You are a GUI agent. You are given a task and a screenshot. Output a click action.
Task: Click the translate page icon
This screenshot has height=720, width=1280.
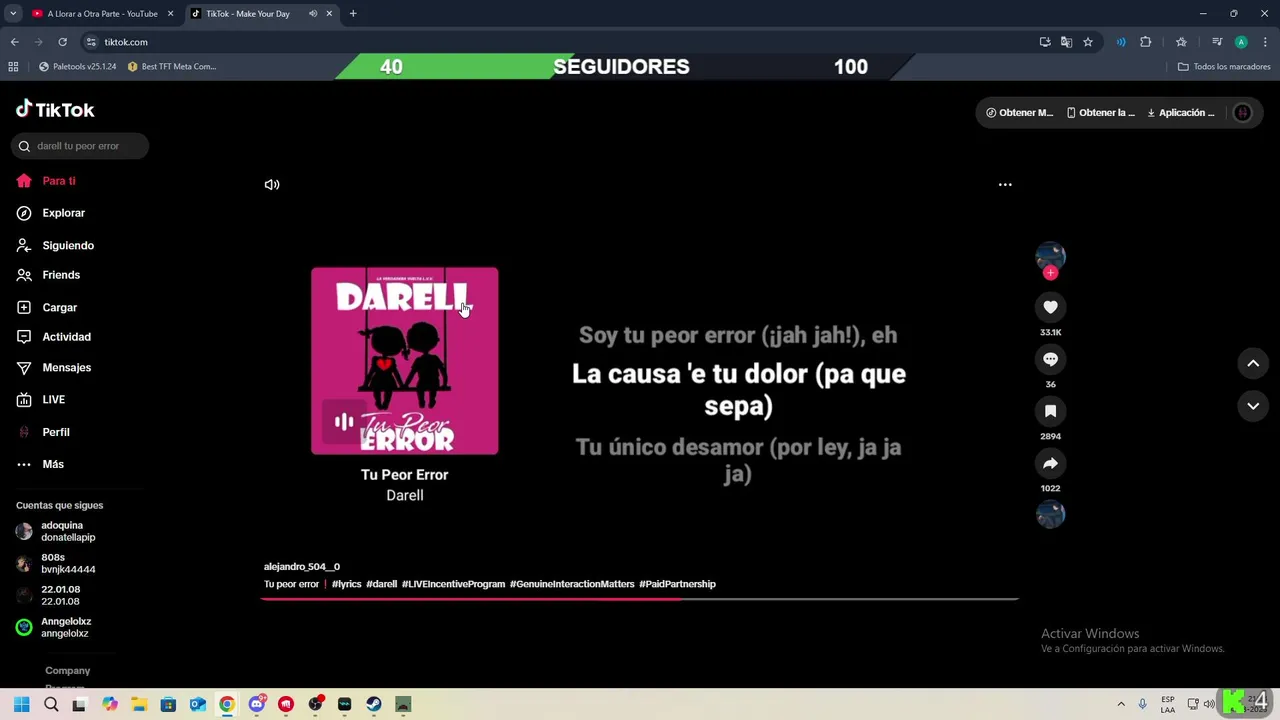tap(1066, 42)
